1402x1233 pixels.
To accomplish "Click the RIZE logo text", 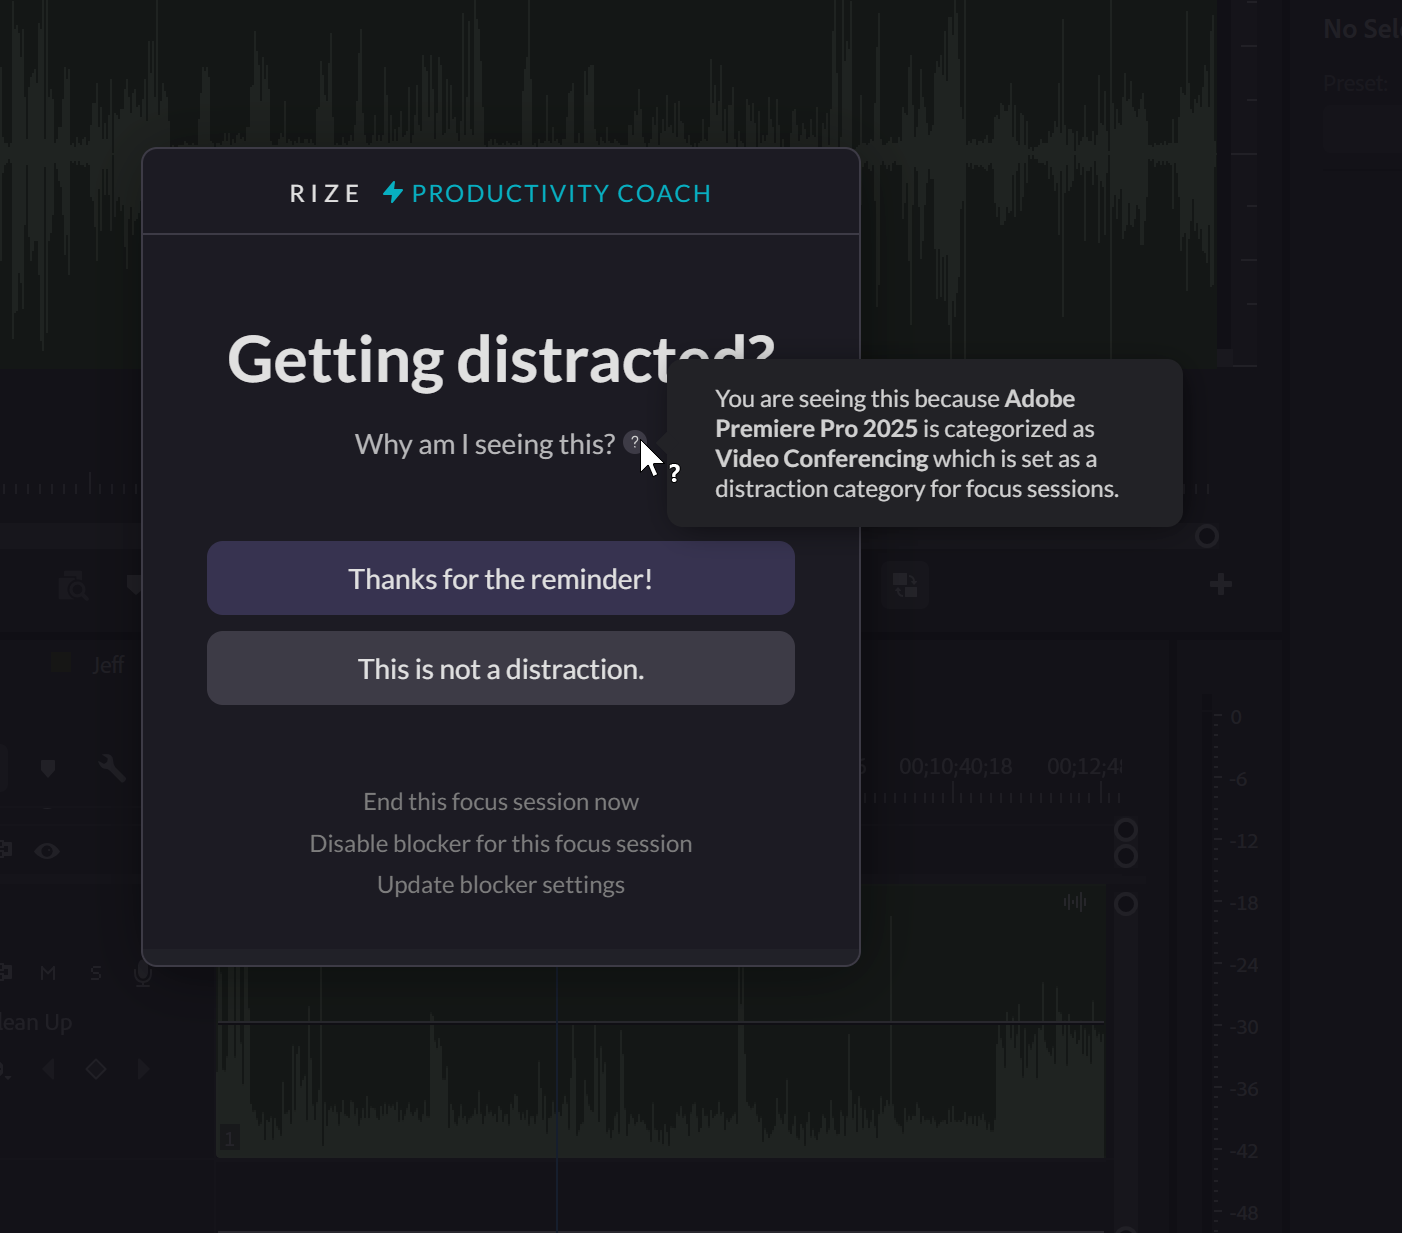I will tap(325, 194).
